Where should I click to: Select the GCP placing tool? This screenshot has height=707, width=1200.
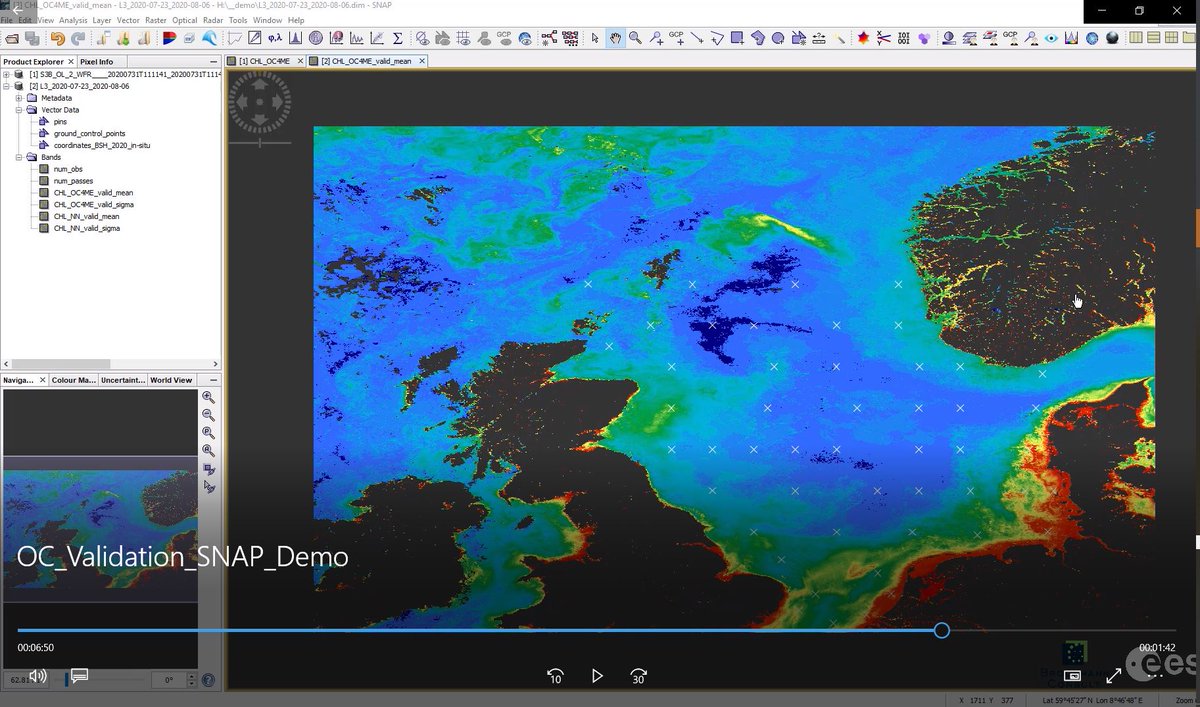(676, 38)
